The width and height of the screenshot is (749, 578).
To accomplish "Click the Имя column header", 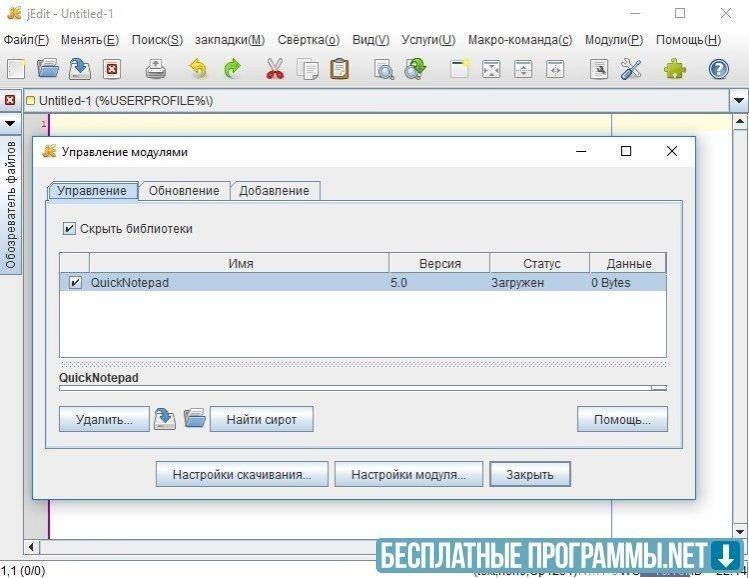I will click(240, 264).
